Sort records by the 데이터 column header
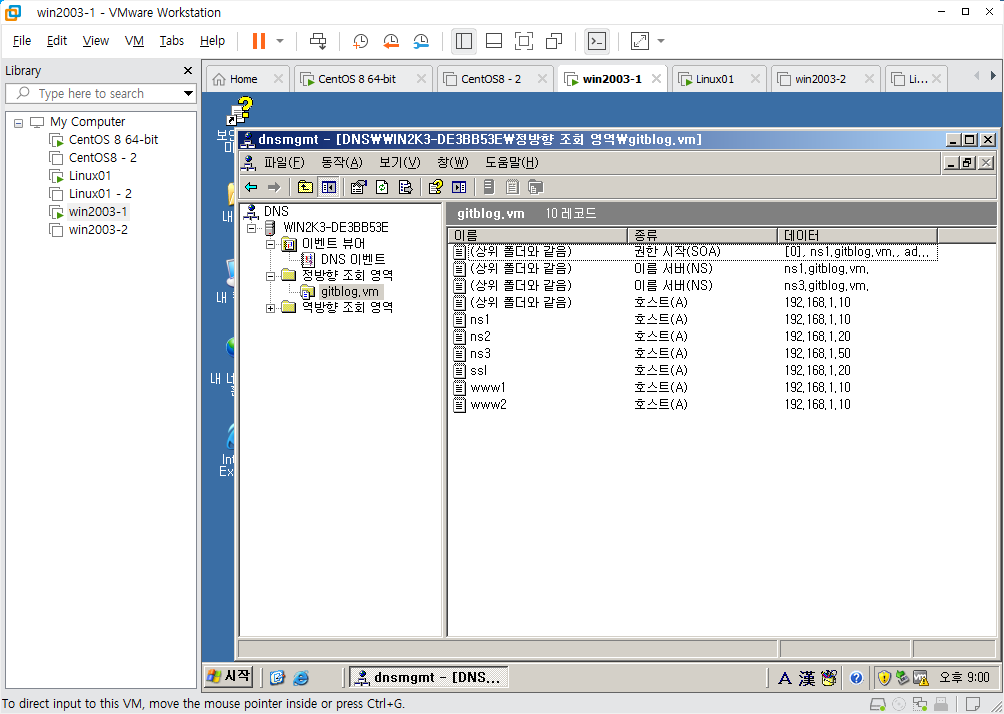Screen dimensions: 1004x714 click(857, 236)
